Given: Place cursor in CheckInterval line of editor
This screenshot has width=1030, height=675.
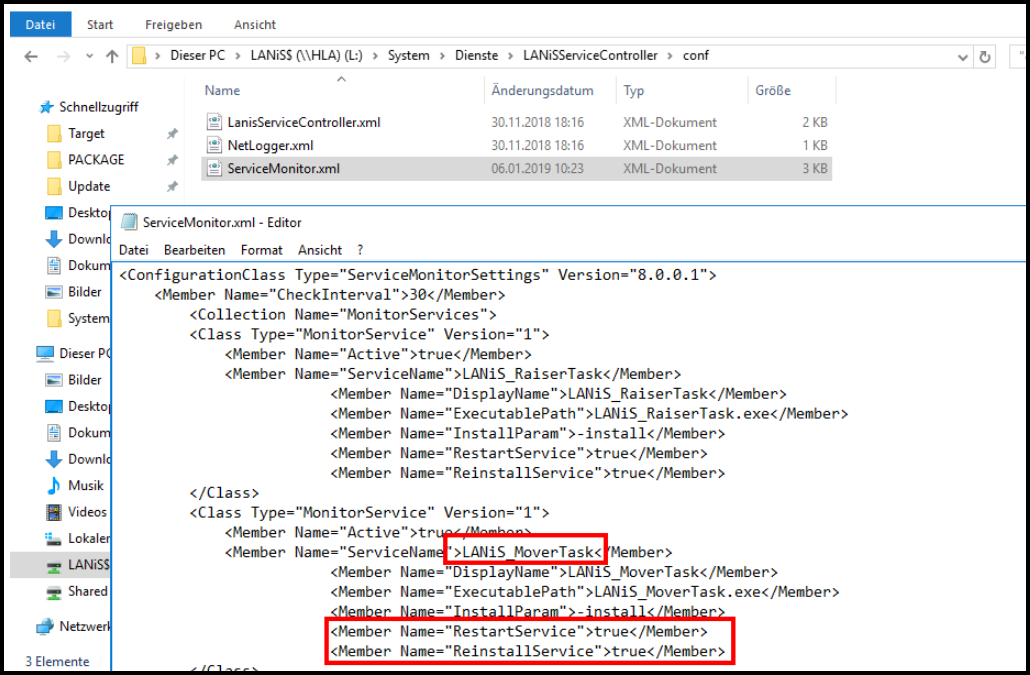Looking at the screenshot, I should [x=330, y=295].
